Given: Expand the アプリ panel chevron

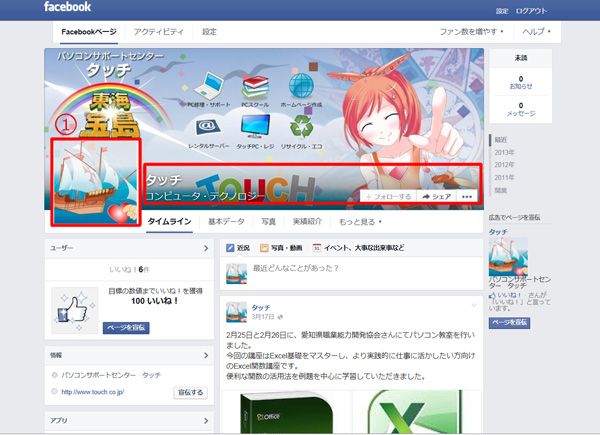Looking at the screenshot, I should click(206, 420).
